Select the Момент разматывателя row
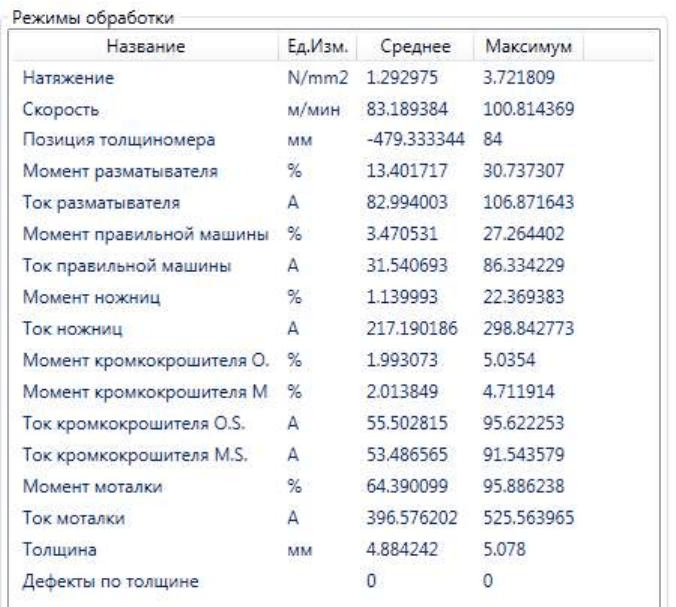Viewport: 676px width, 607px height. pyautogui.click(x=333, y=171)
